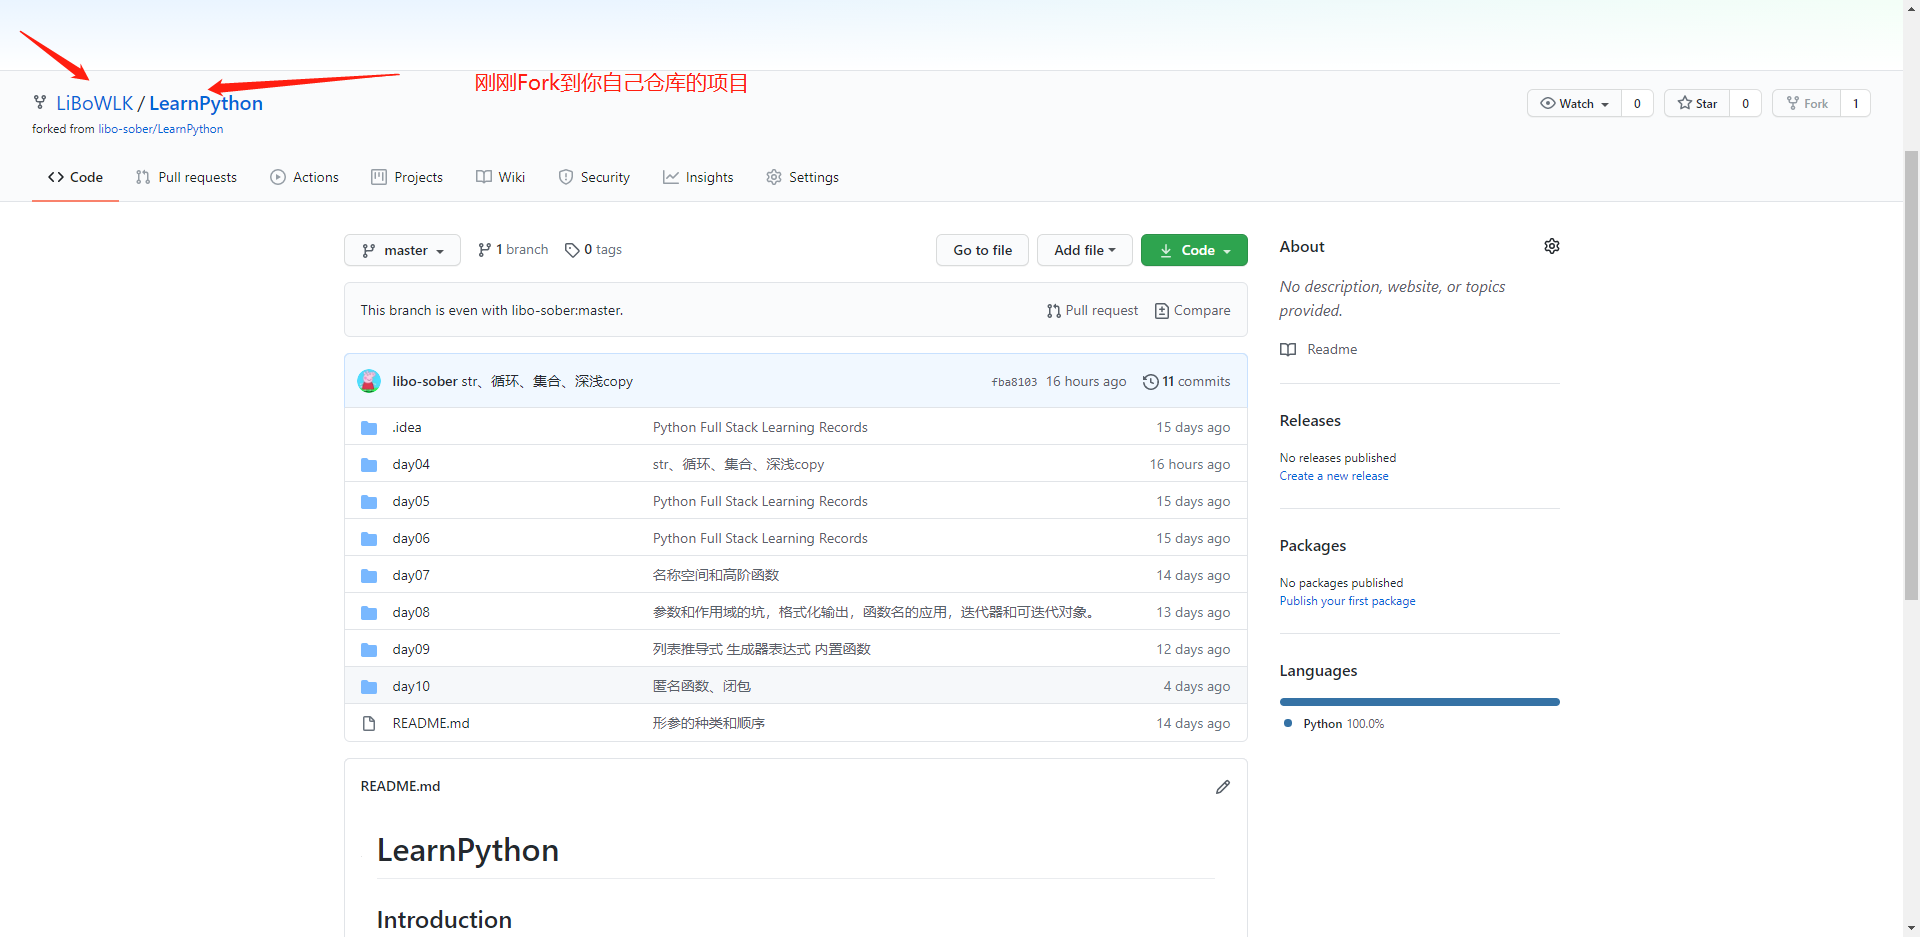The width and height of the screenshot is (1920, 937).
Task: Edit README.md with the pencil icon
Action: 1222,787
